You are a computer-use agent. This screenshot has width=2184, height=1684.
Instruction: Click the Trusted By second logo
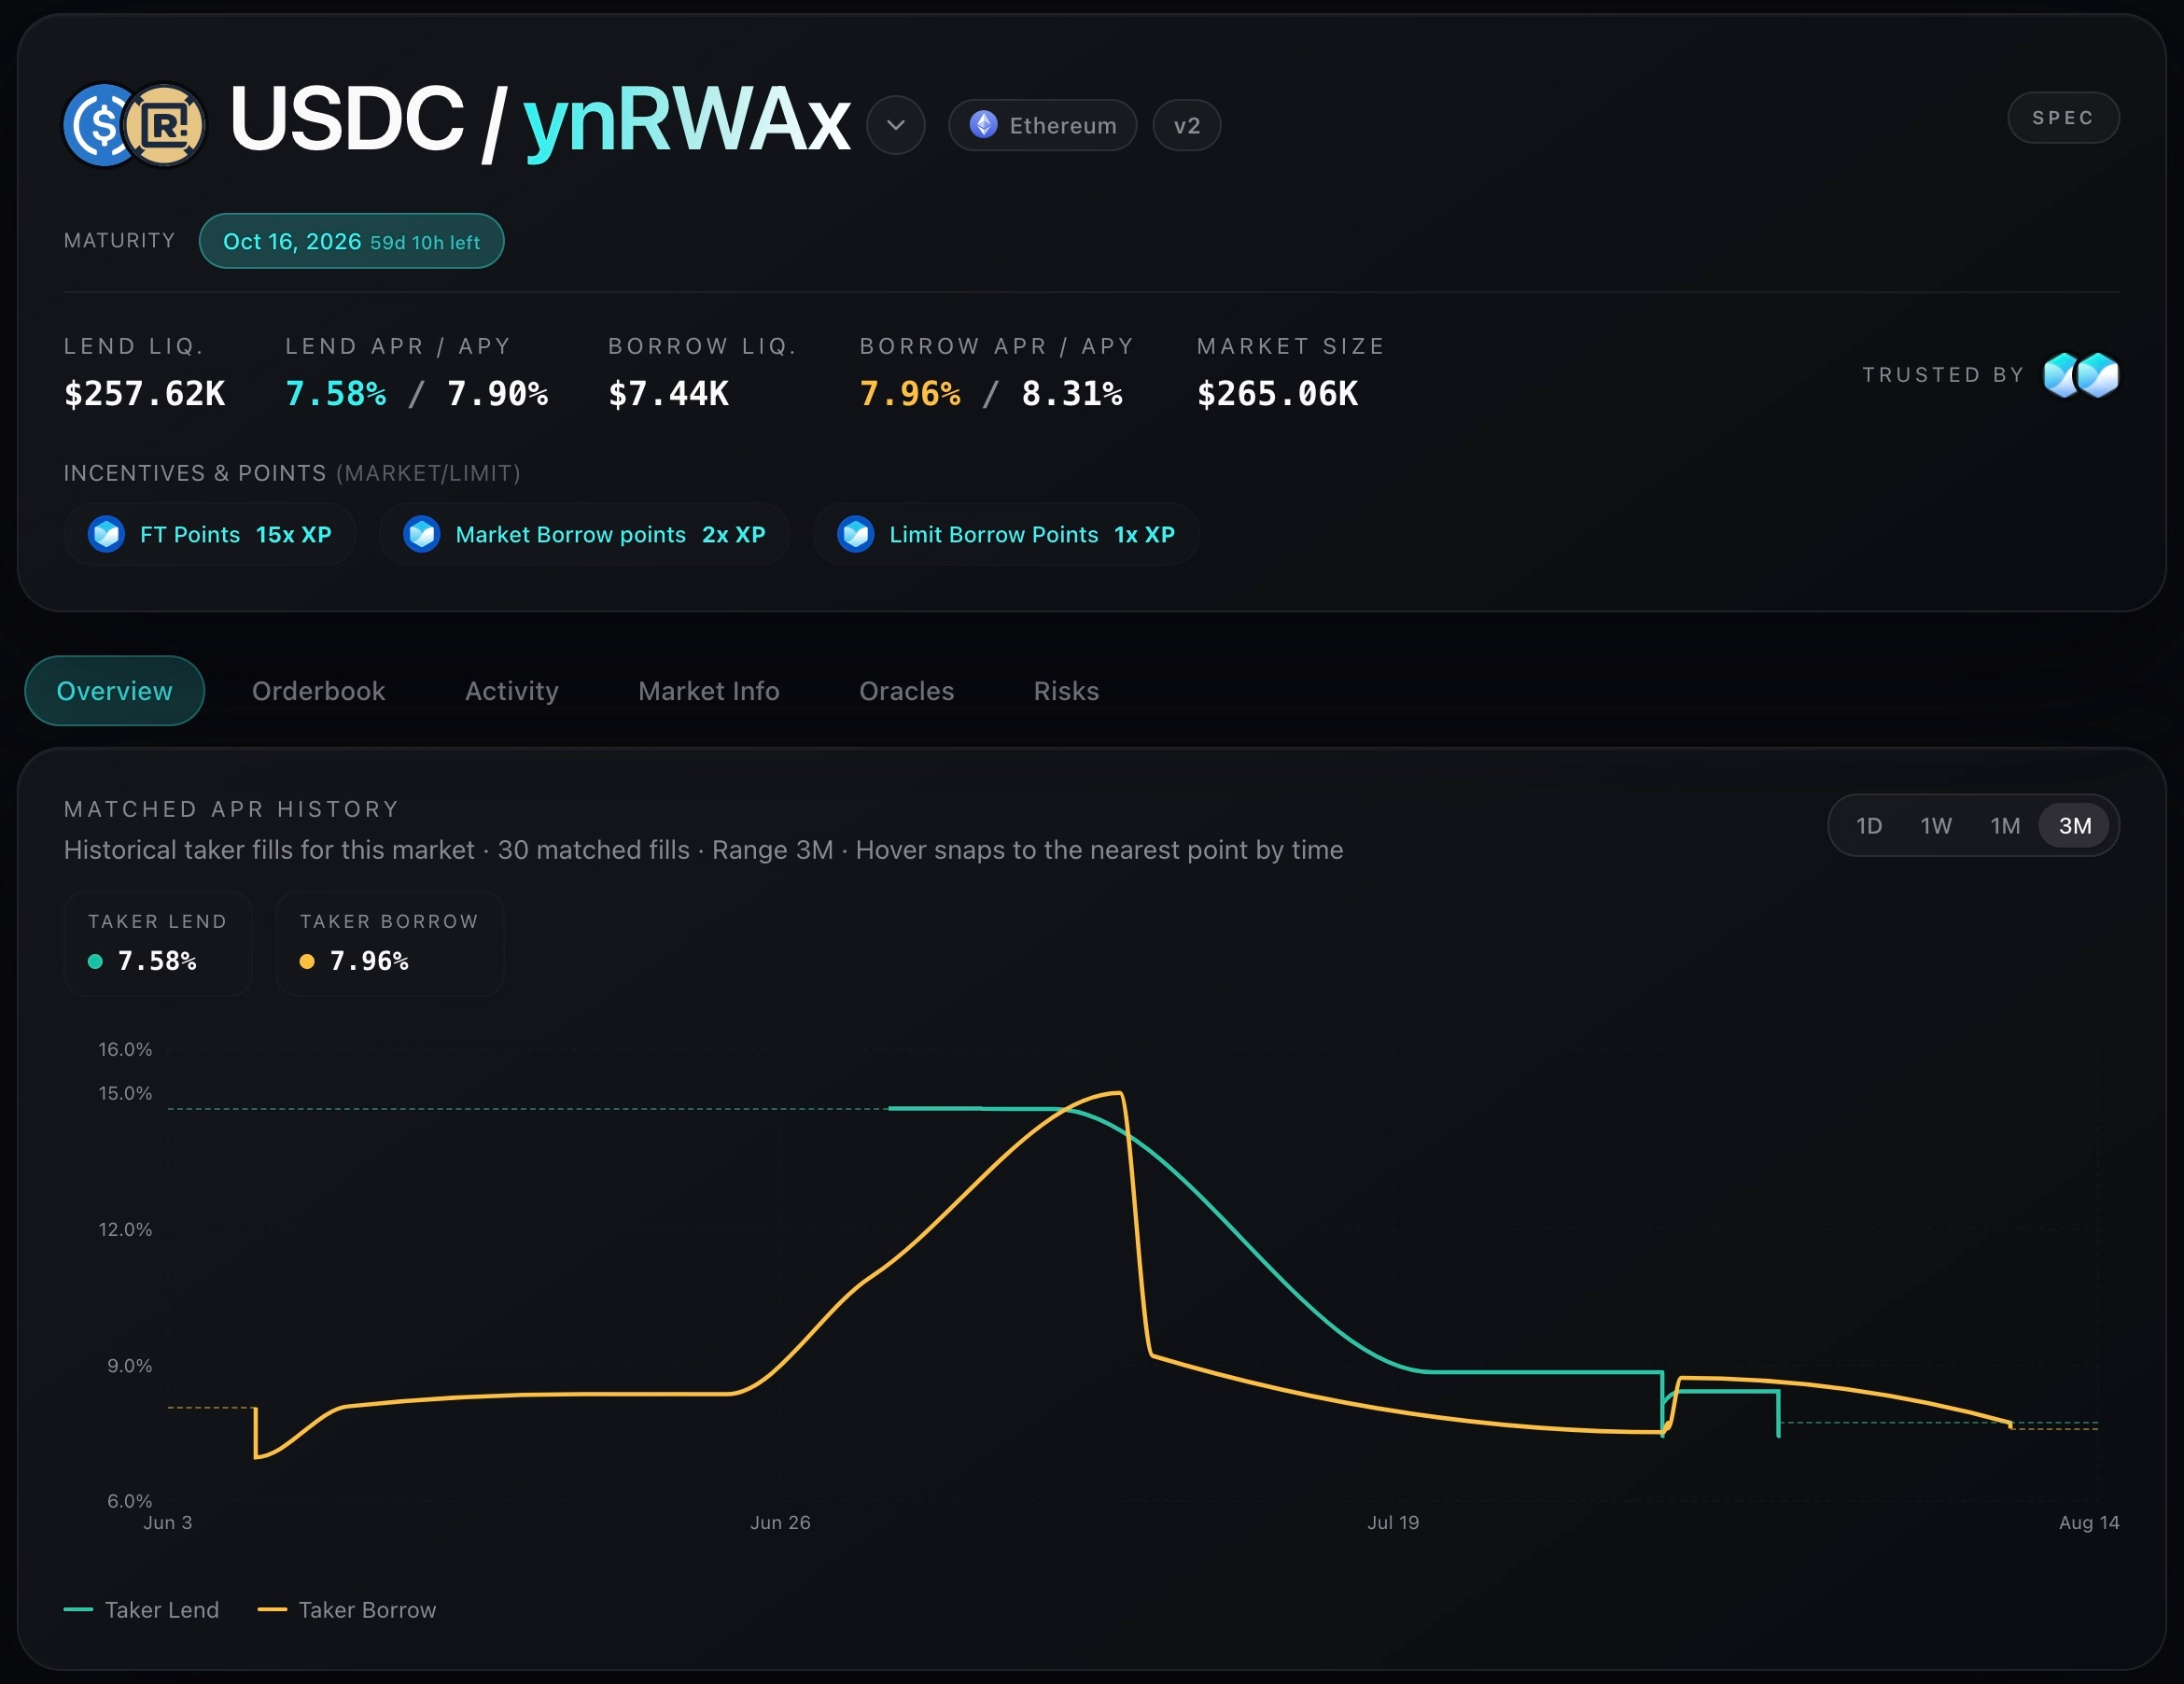coord(2098,375)
